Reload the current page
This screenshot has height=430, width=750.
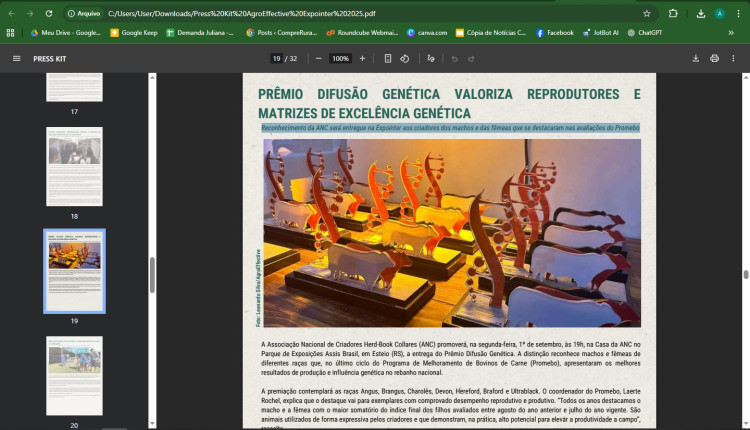tap(49, 14)
